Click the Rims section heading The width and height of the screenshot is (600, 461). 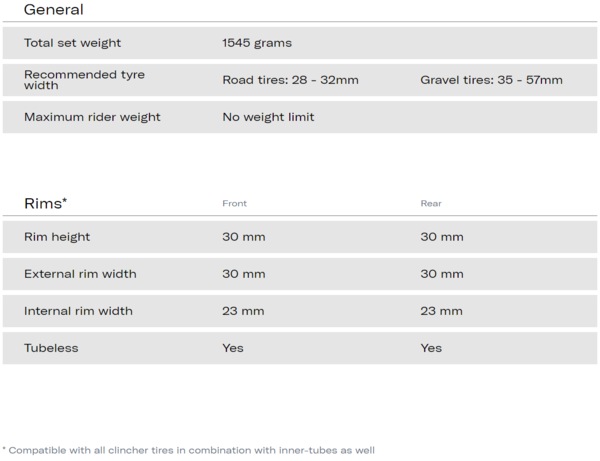tap(46, 204)
